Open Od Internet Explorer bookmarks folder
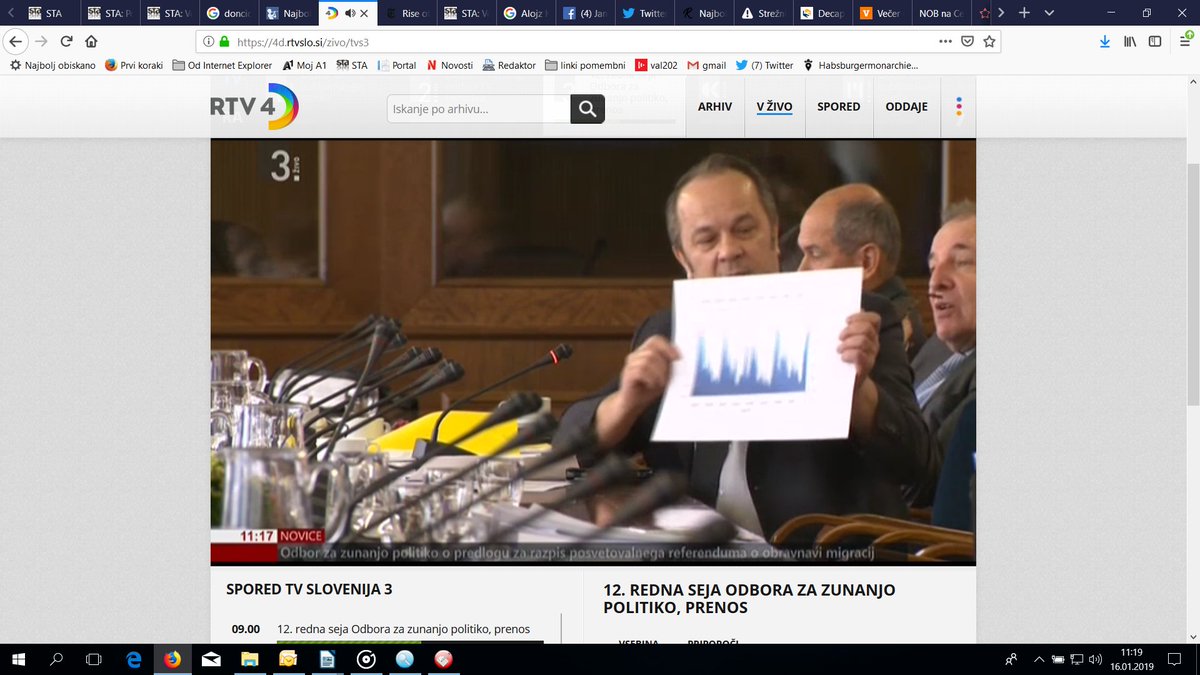The image size is (1200, 675). pyautogui.click(x=222, y=65)
